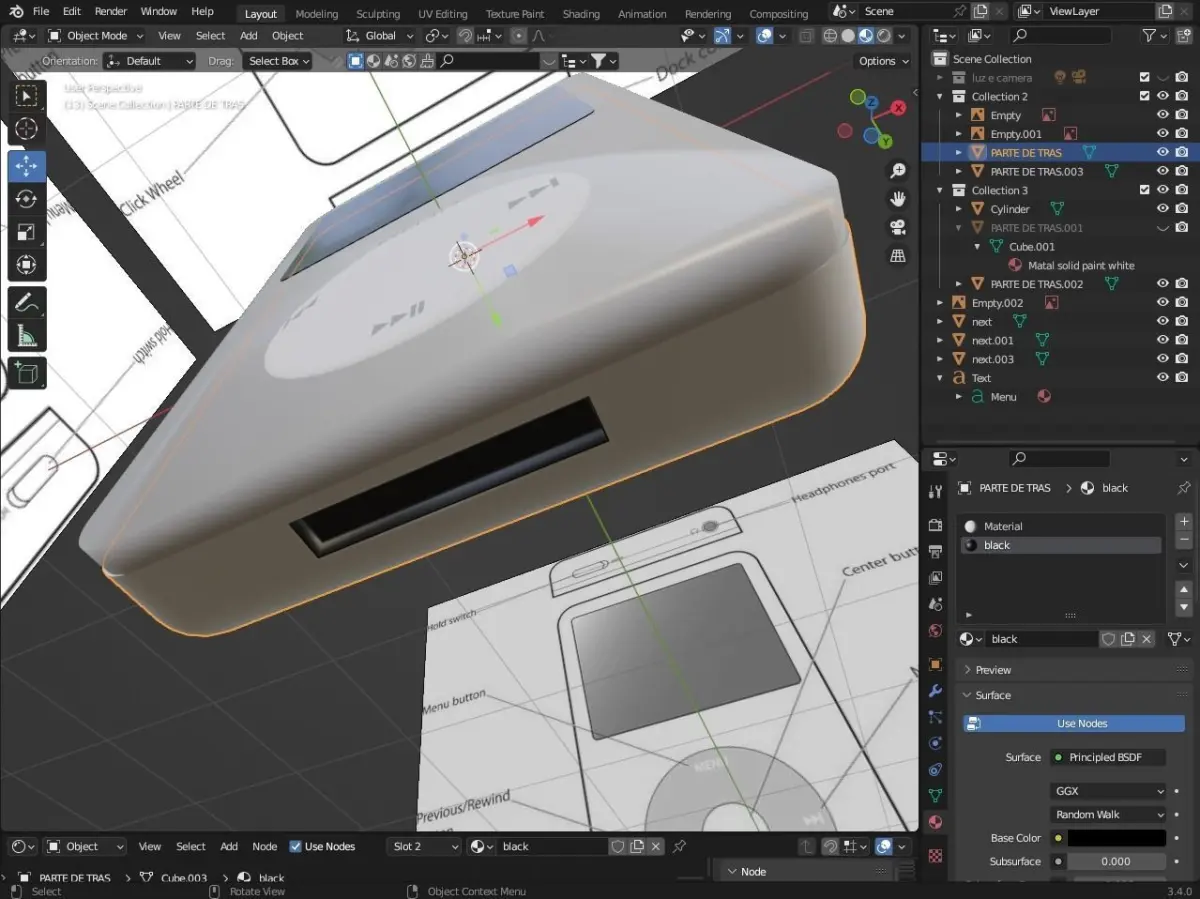Pick the Rotate tool
1200x899 pixels.
tap(27, 199)
